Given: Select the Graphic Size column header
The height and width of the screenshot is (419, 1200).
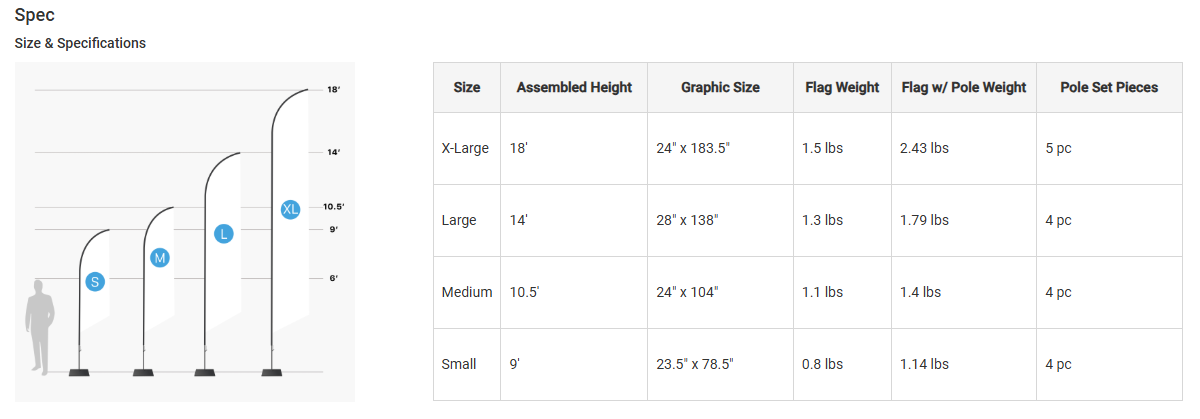Looking at the screenshot, I should click(x=720, y=88).
